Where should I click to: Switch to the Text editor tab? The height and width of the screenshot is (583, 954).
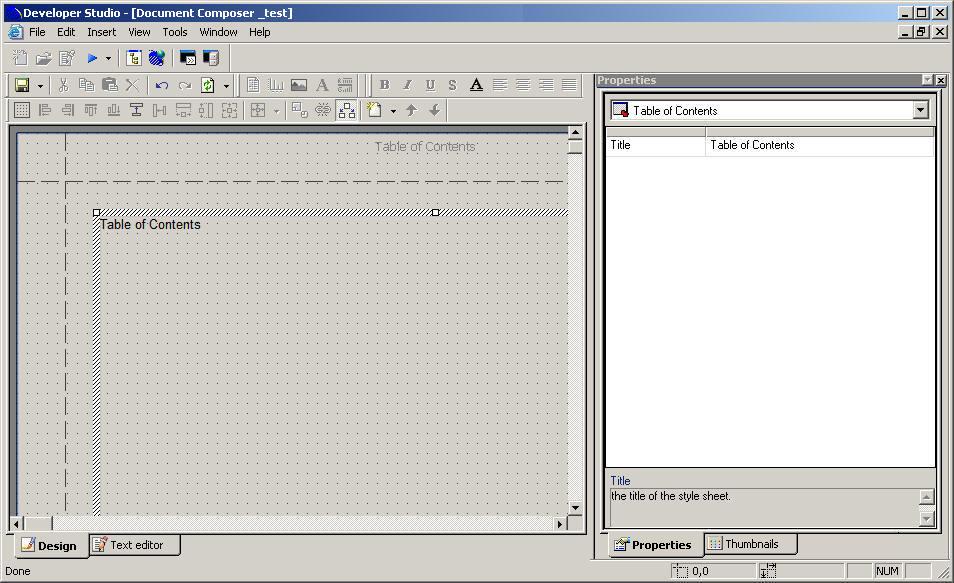(x=134, y=545)
